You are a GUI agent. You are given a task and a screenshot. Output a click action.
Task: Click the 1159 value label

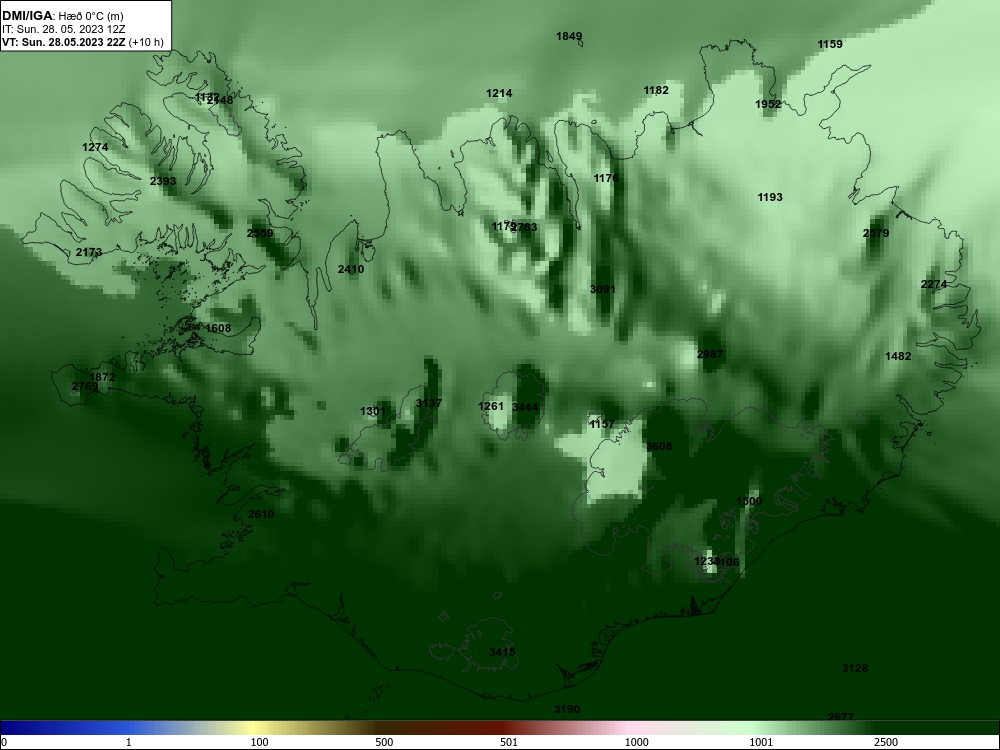830,44
